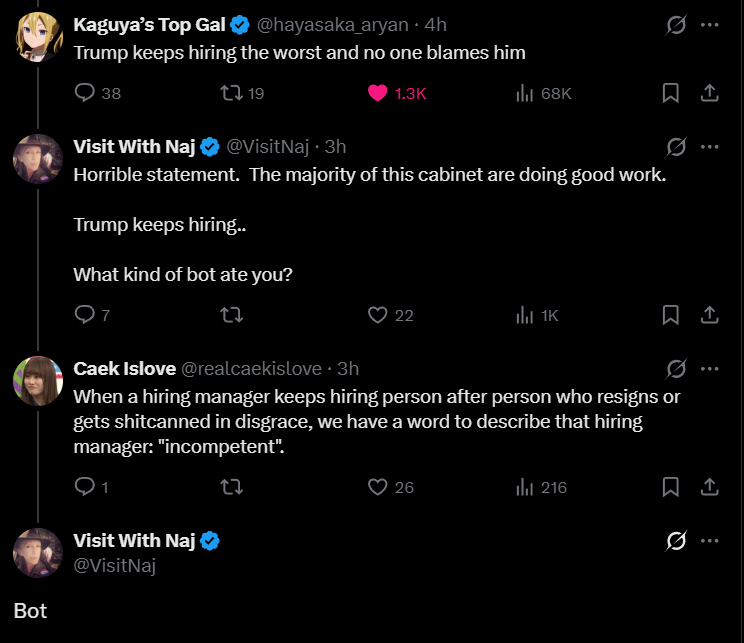
Task: Click Grok icon on Kaguya's tweet
Action: click(x=676, y=25)
